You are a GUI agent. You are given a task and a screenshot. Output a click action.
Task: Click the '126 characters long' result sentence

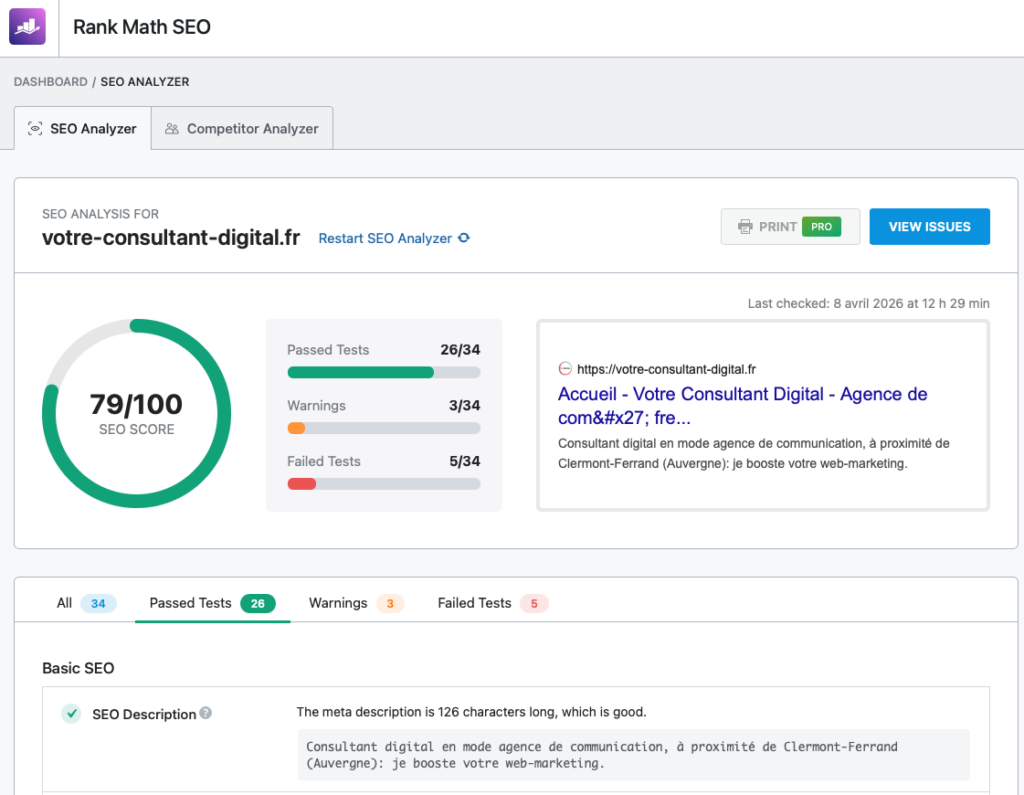(x=472, y=712)
